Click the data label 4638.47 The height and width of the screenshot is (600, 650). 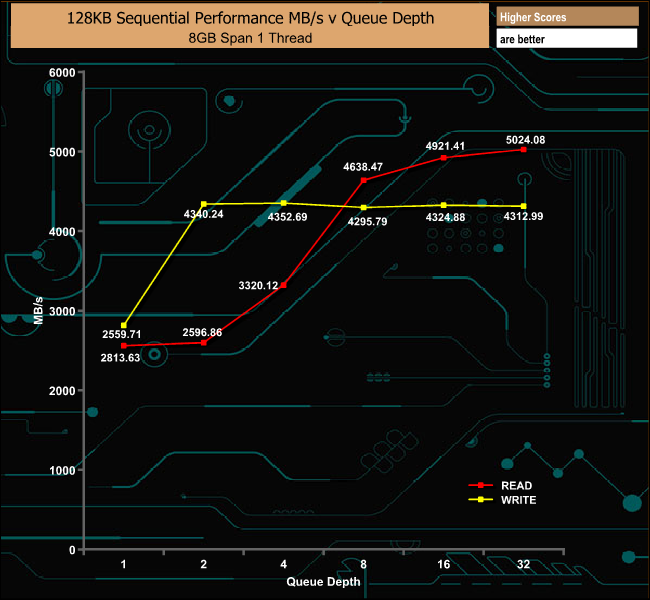point(363,167)
